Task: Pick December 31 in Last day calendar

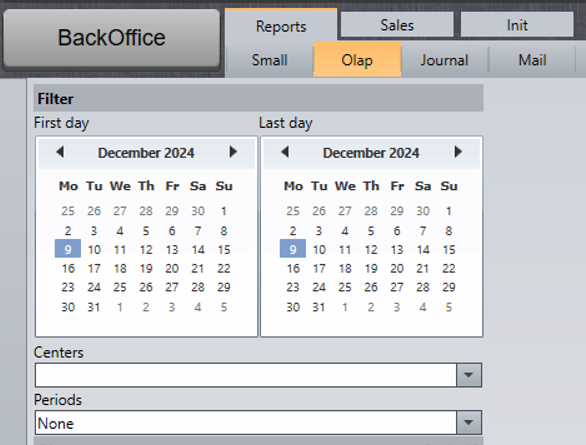Action: click(319, 307)
